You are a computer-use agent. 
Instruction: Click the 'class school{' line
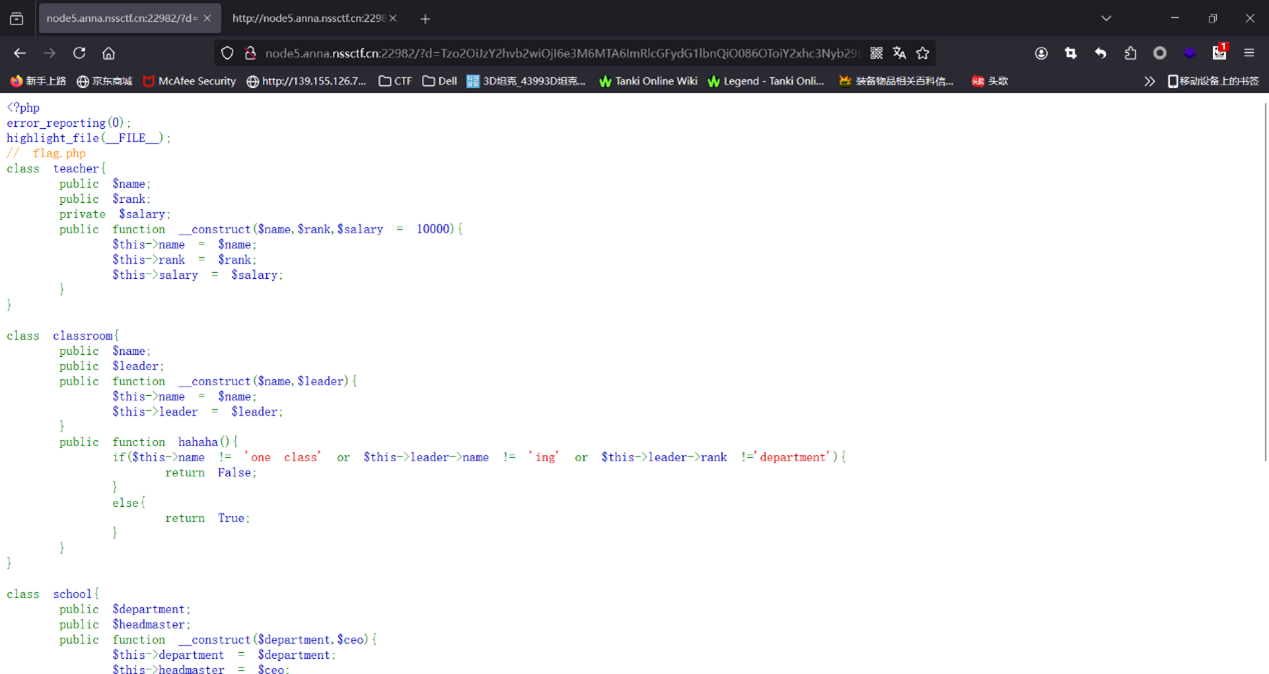pyautogui.click(x=53, y=594)
